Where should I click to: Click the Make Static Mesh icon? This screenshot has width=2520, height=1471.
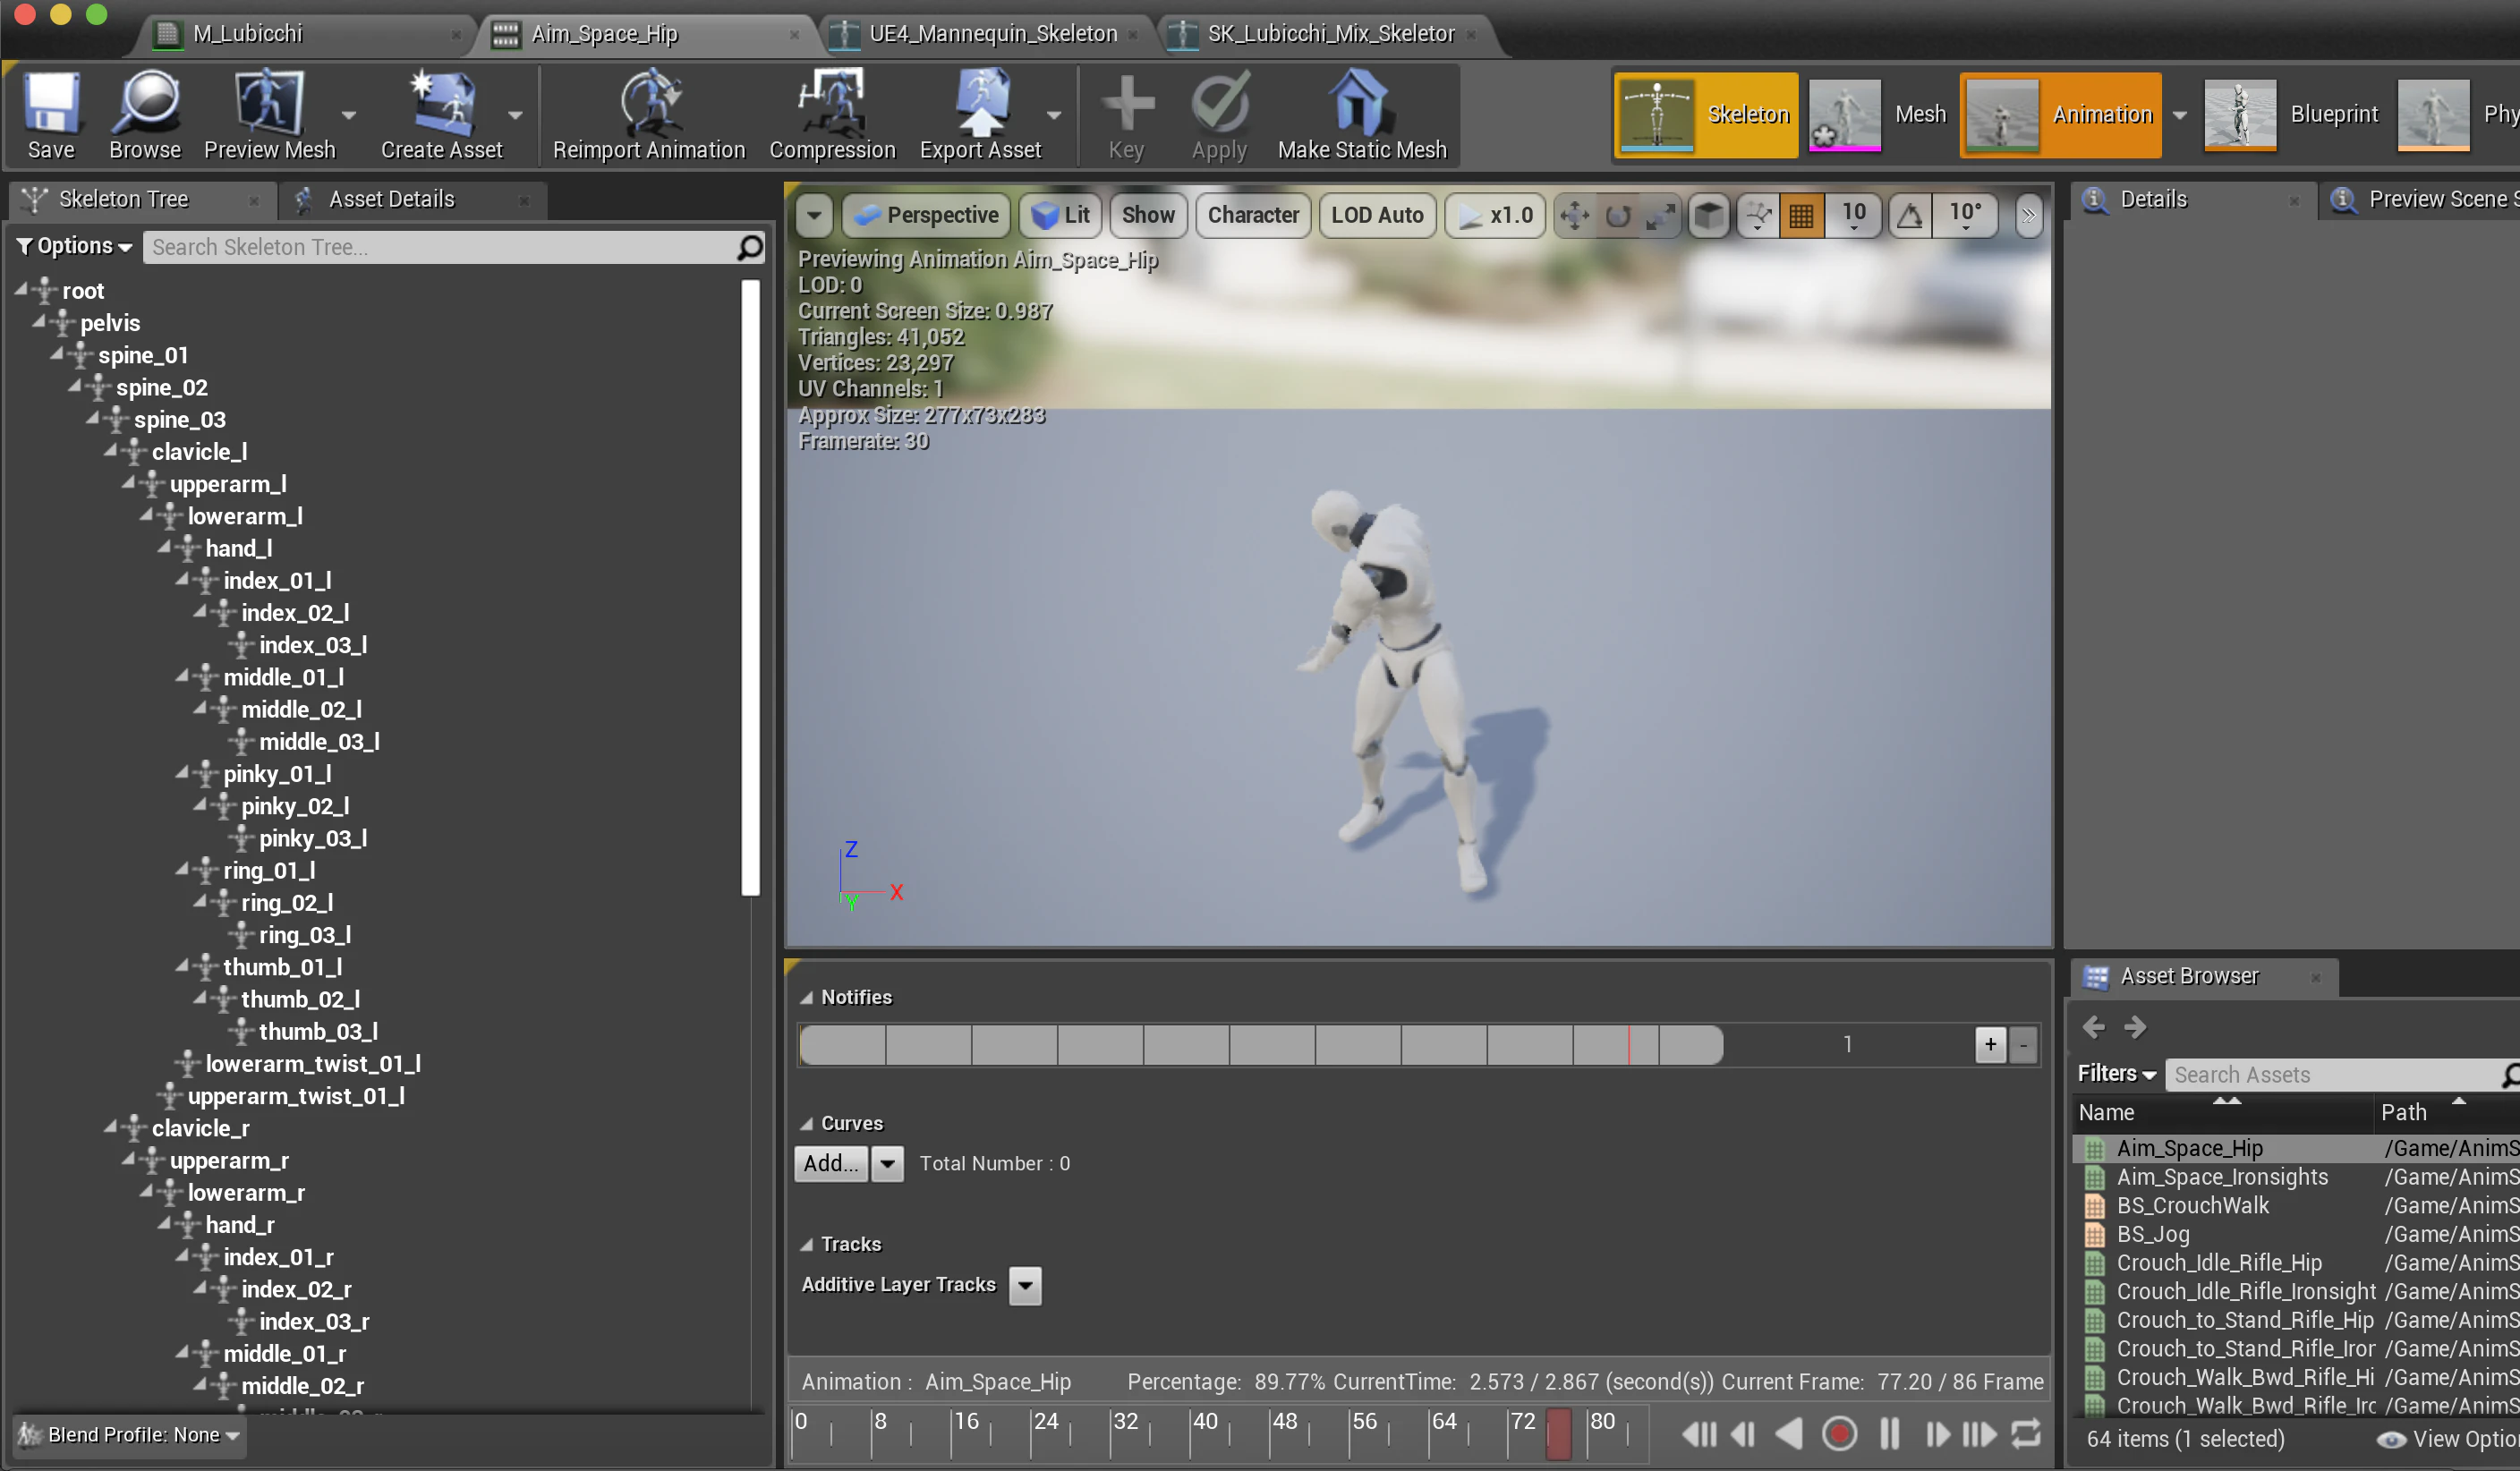(1361, 103)
